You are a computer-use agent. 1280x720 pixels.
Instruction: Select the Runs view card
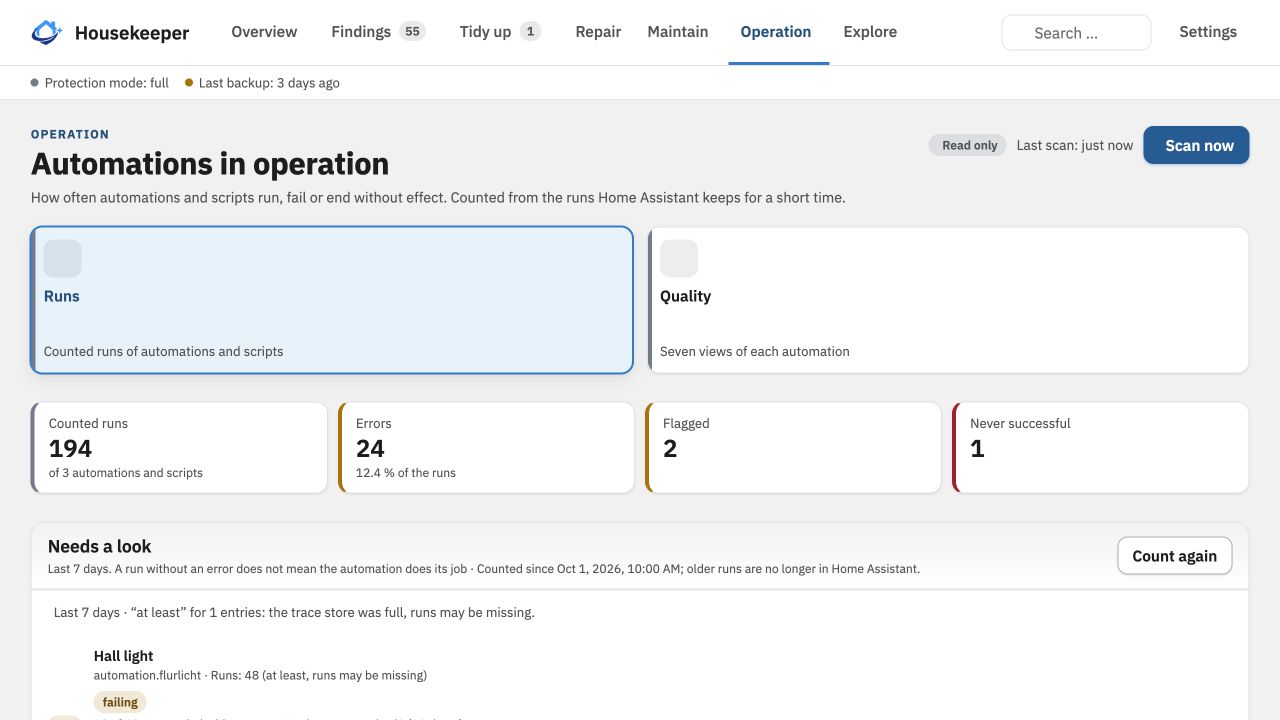[332, 300]
